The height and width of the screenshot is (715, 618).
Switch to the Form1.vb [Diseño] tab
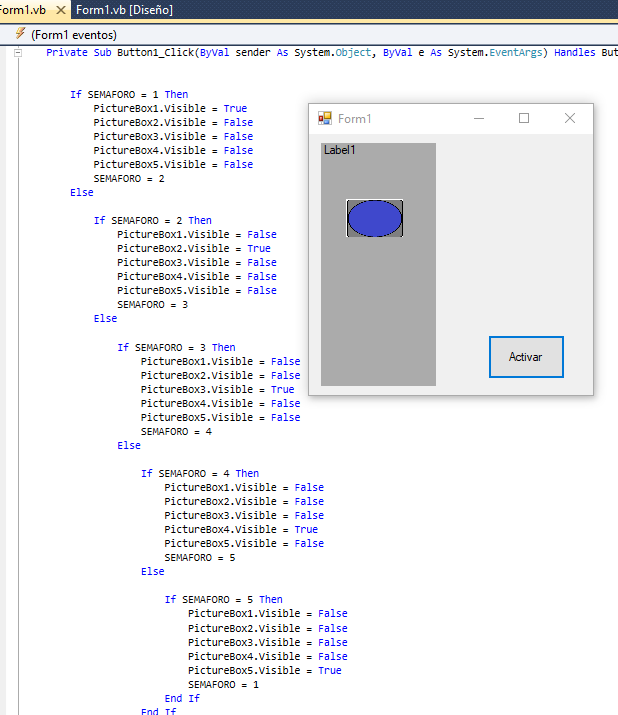click(124, 10)
